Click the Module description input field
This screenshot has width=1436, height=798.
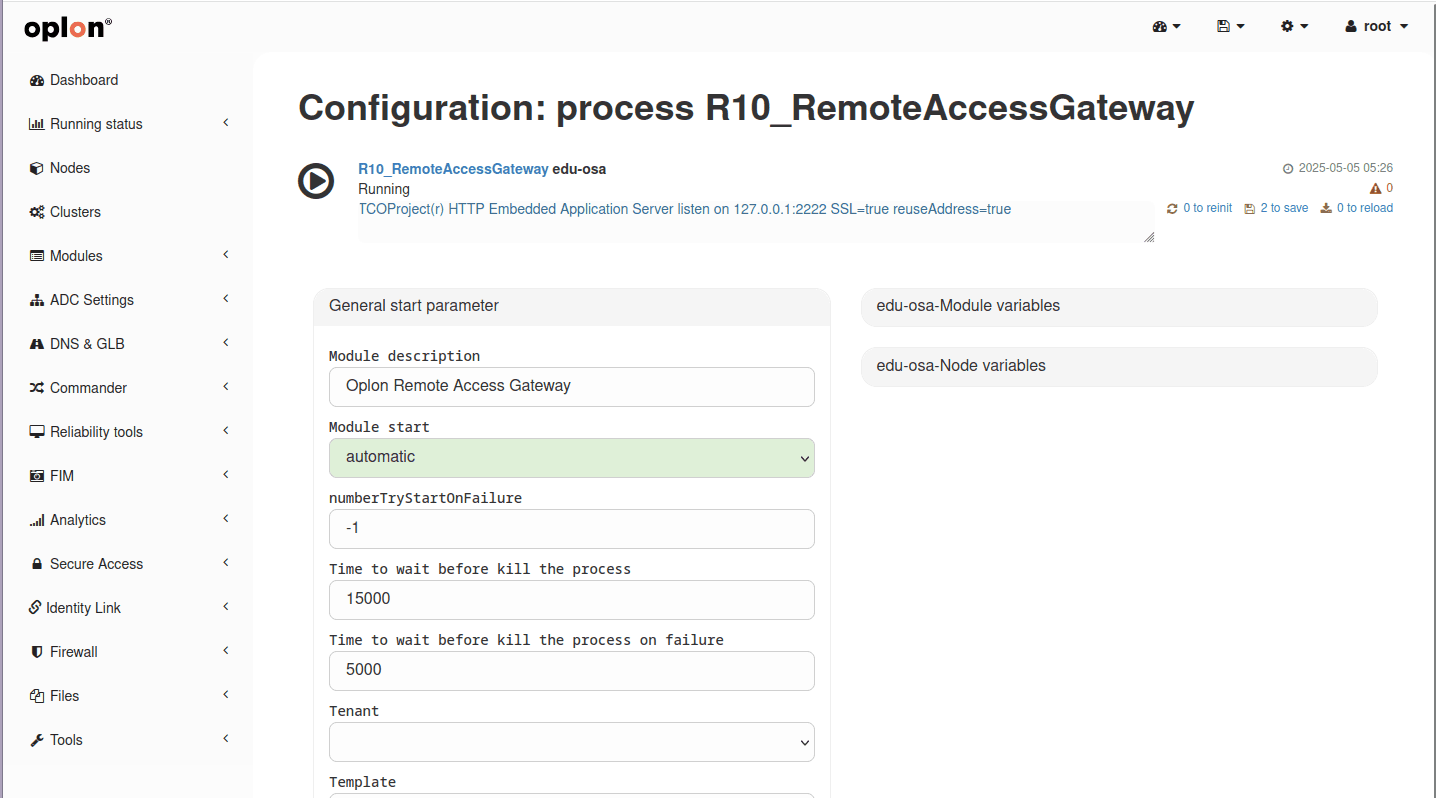click(572, 386)
